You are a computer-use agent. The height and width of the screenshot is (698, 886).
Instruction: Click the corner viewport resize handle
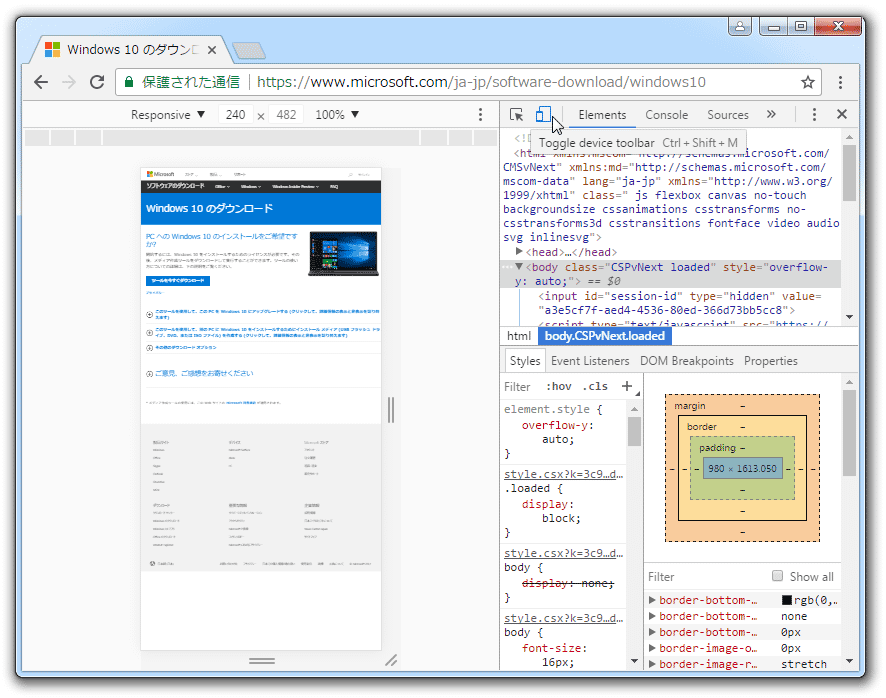[391, 660]
